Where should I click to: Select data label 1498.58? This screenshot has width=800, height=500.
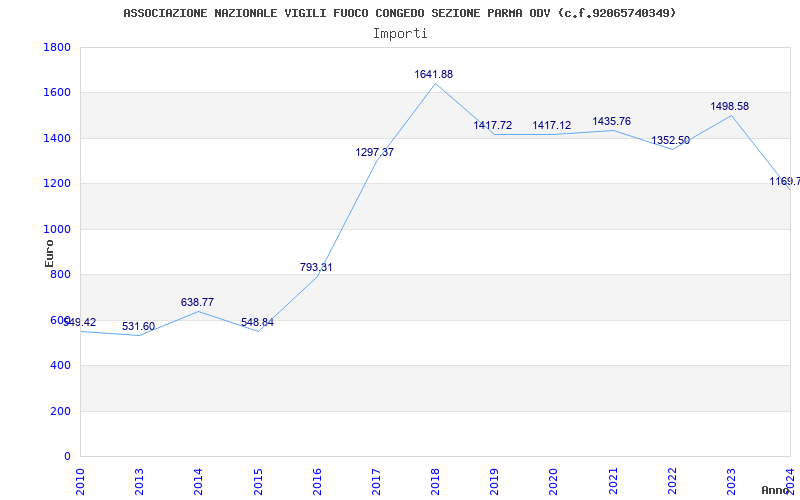(x=730, y=107)
